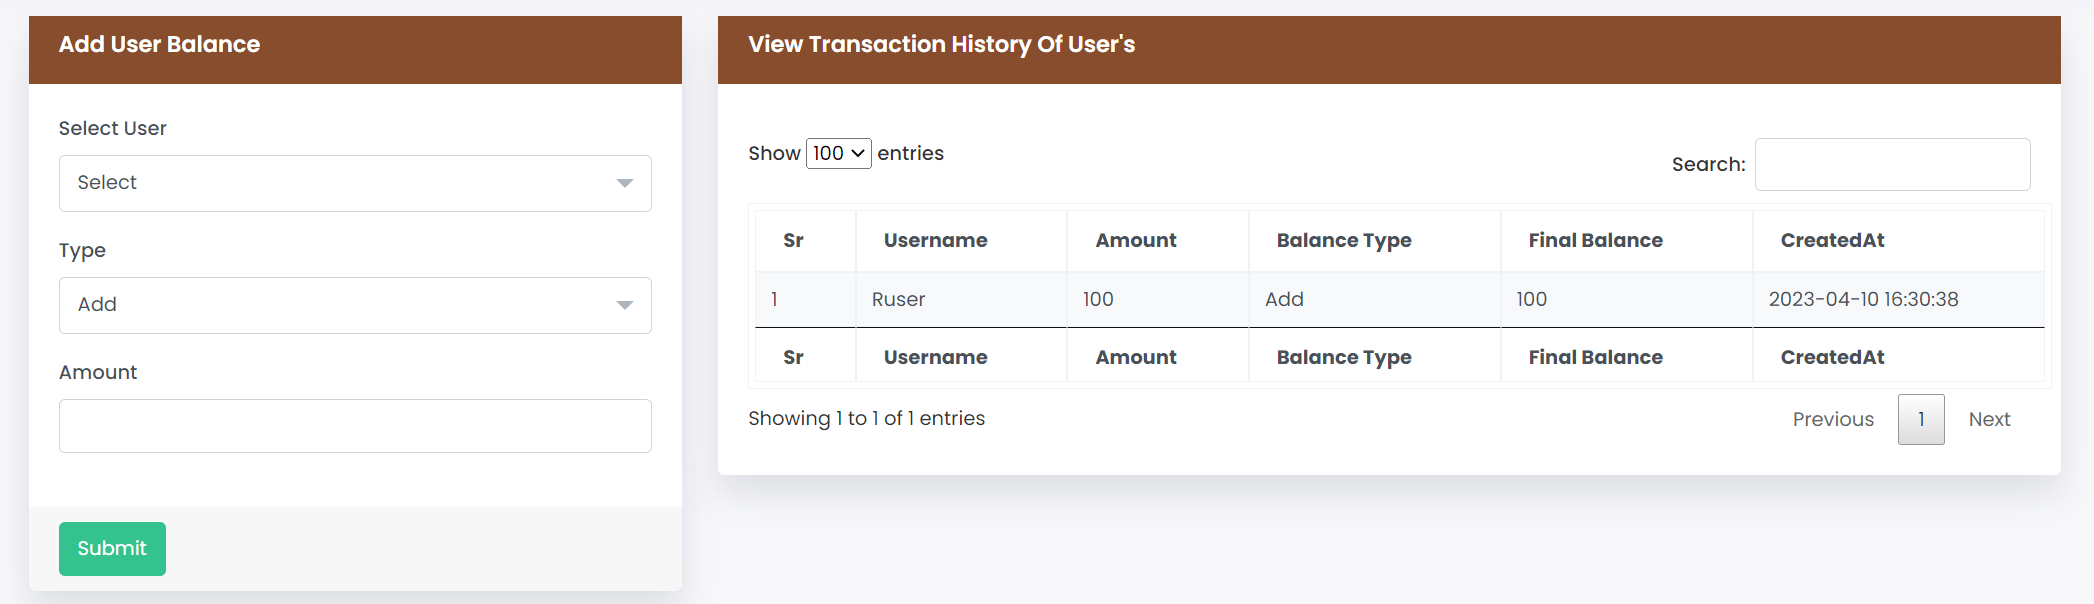Click the Add balance type cell

tap(1284, 299)
